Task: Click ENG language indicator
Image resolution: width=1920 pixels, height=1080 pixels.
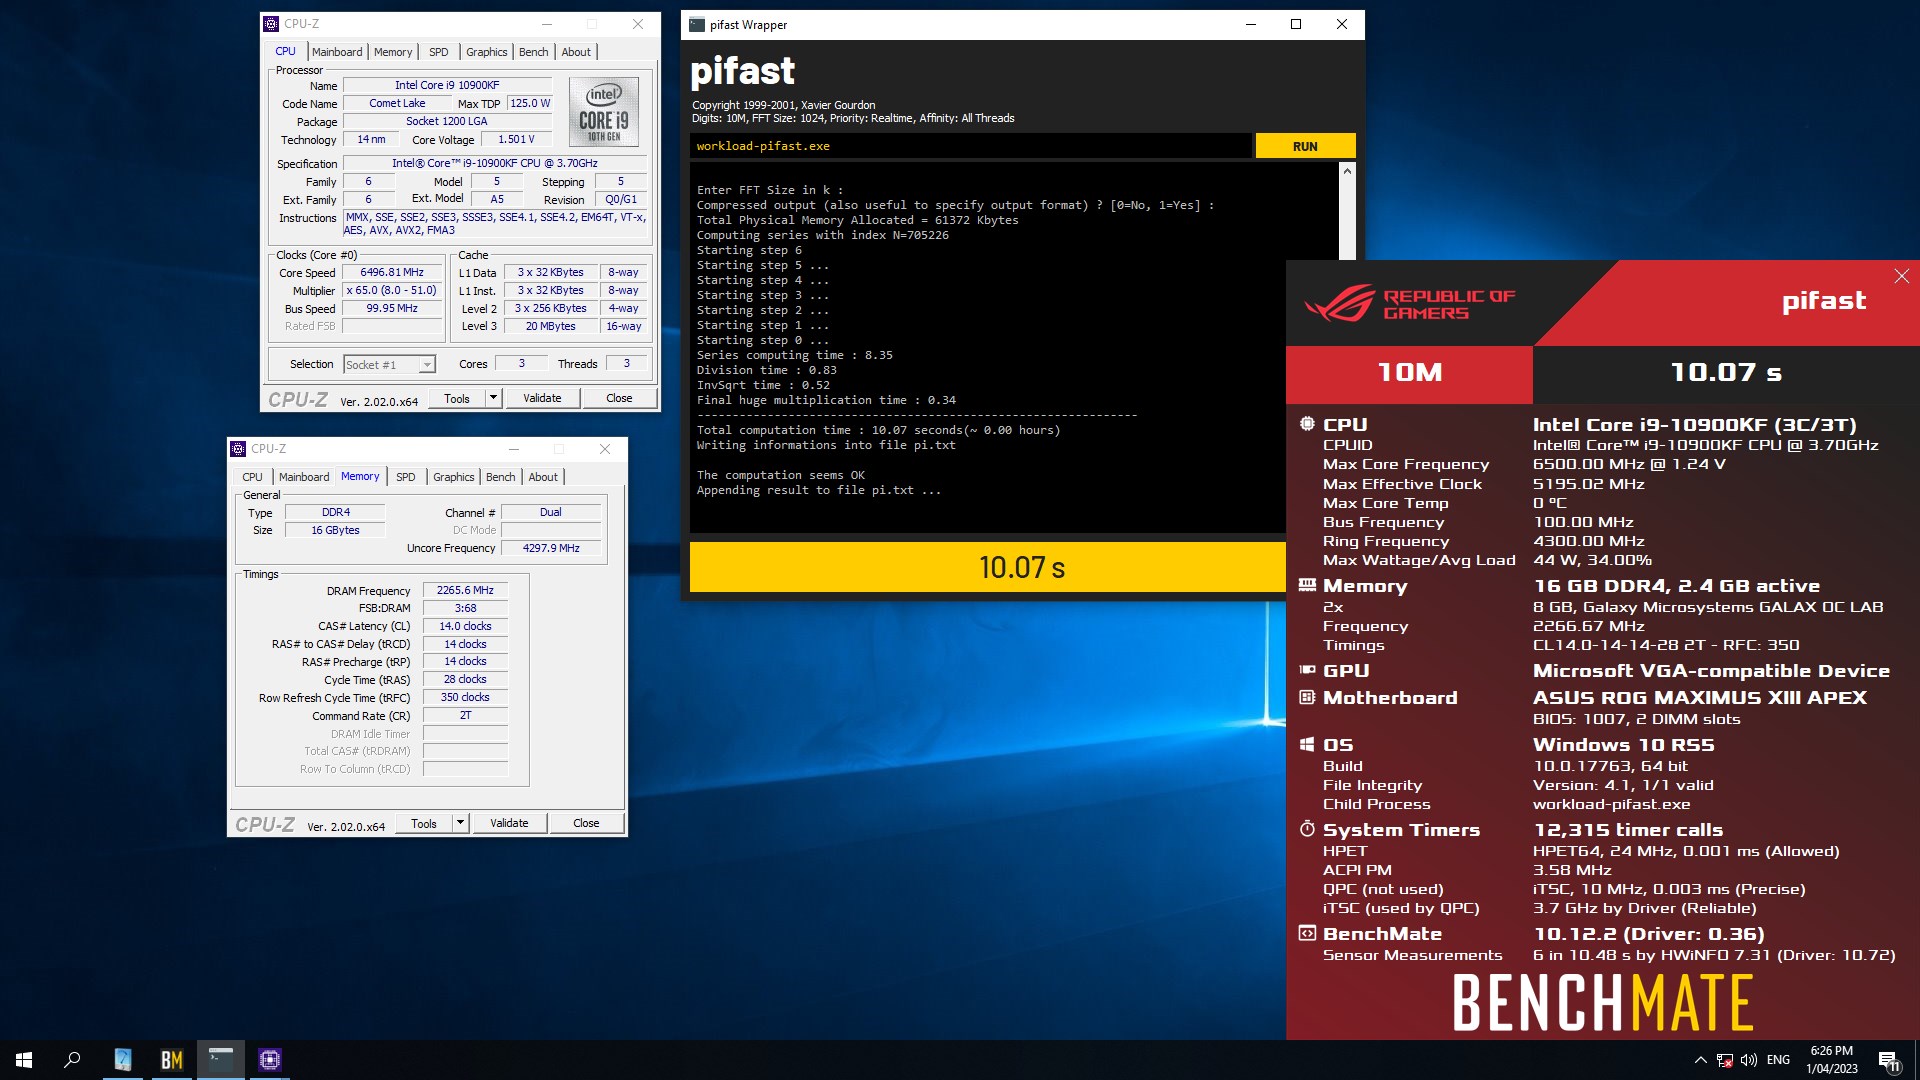Action: pos(1778,1060)
